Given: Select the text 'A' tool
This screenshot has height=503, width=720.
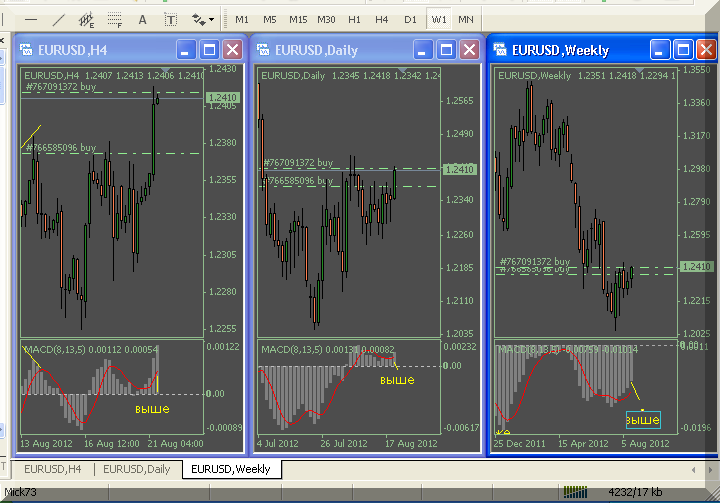Looking at the screenshot, I should [142, 19].
